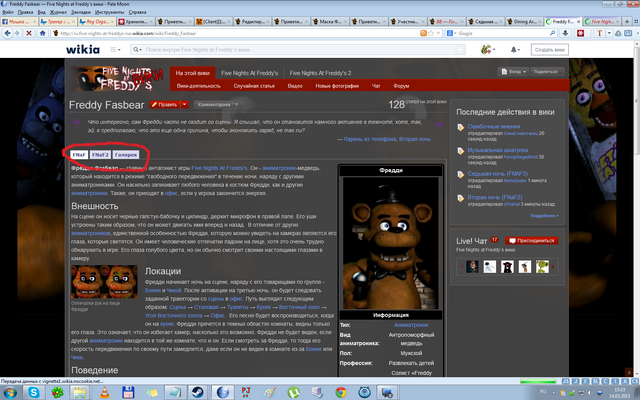Click the red T toolbar icon

pos(599,33)
